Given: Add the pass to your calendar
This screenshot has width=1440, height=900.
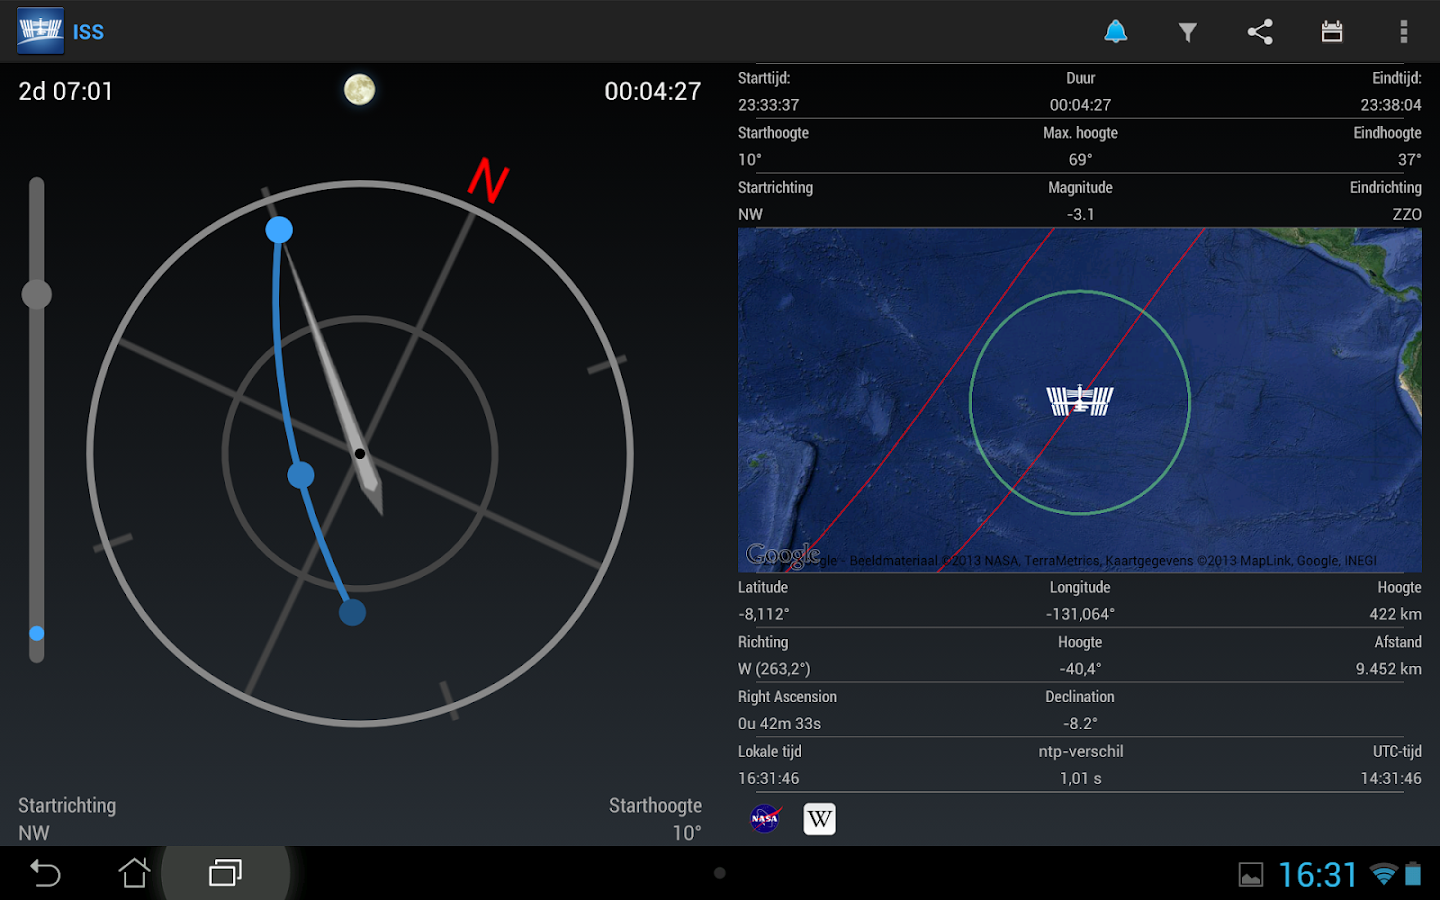Looking at the screenshot, I should 1331,31.
